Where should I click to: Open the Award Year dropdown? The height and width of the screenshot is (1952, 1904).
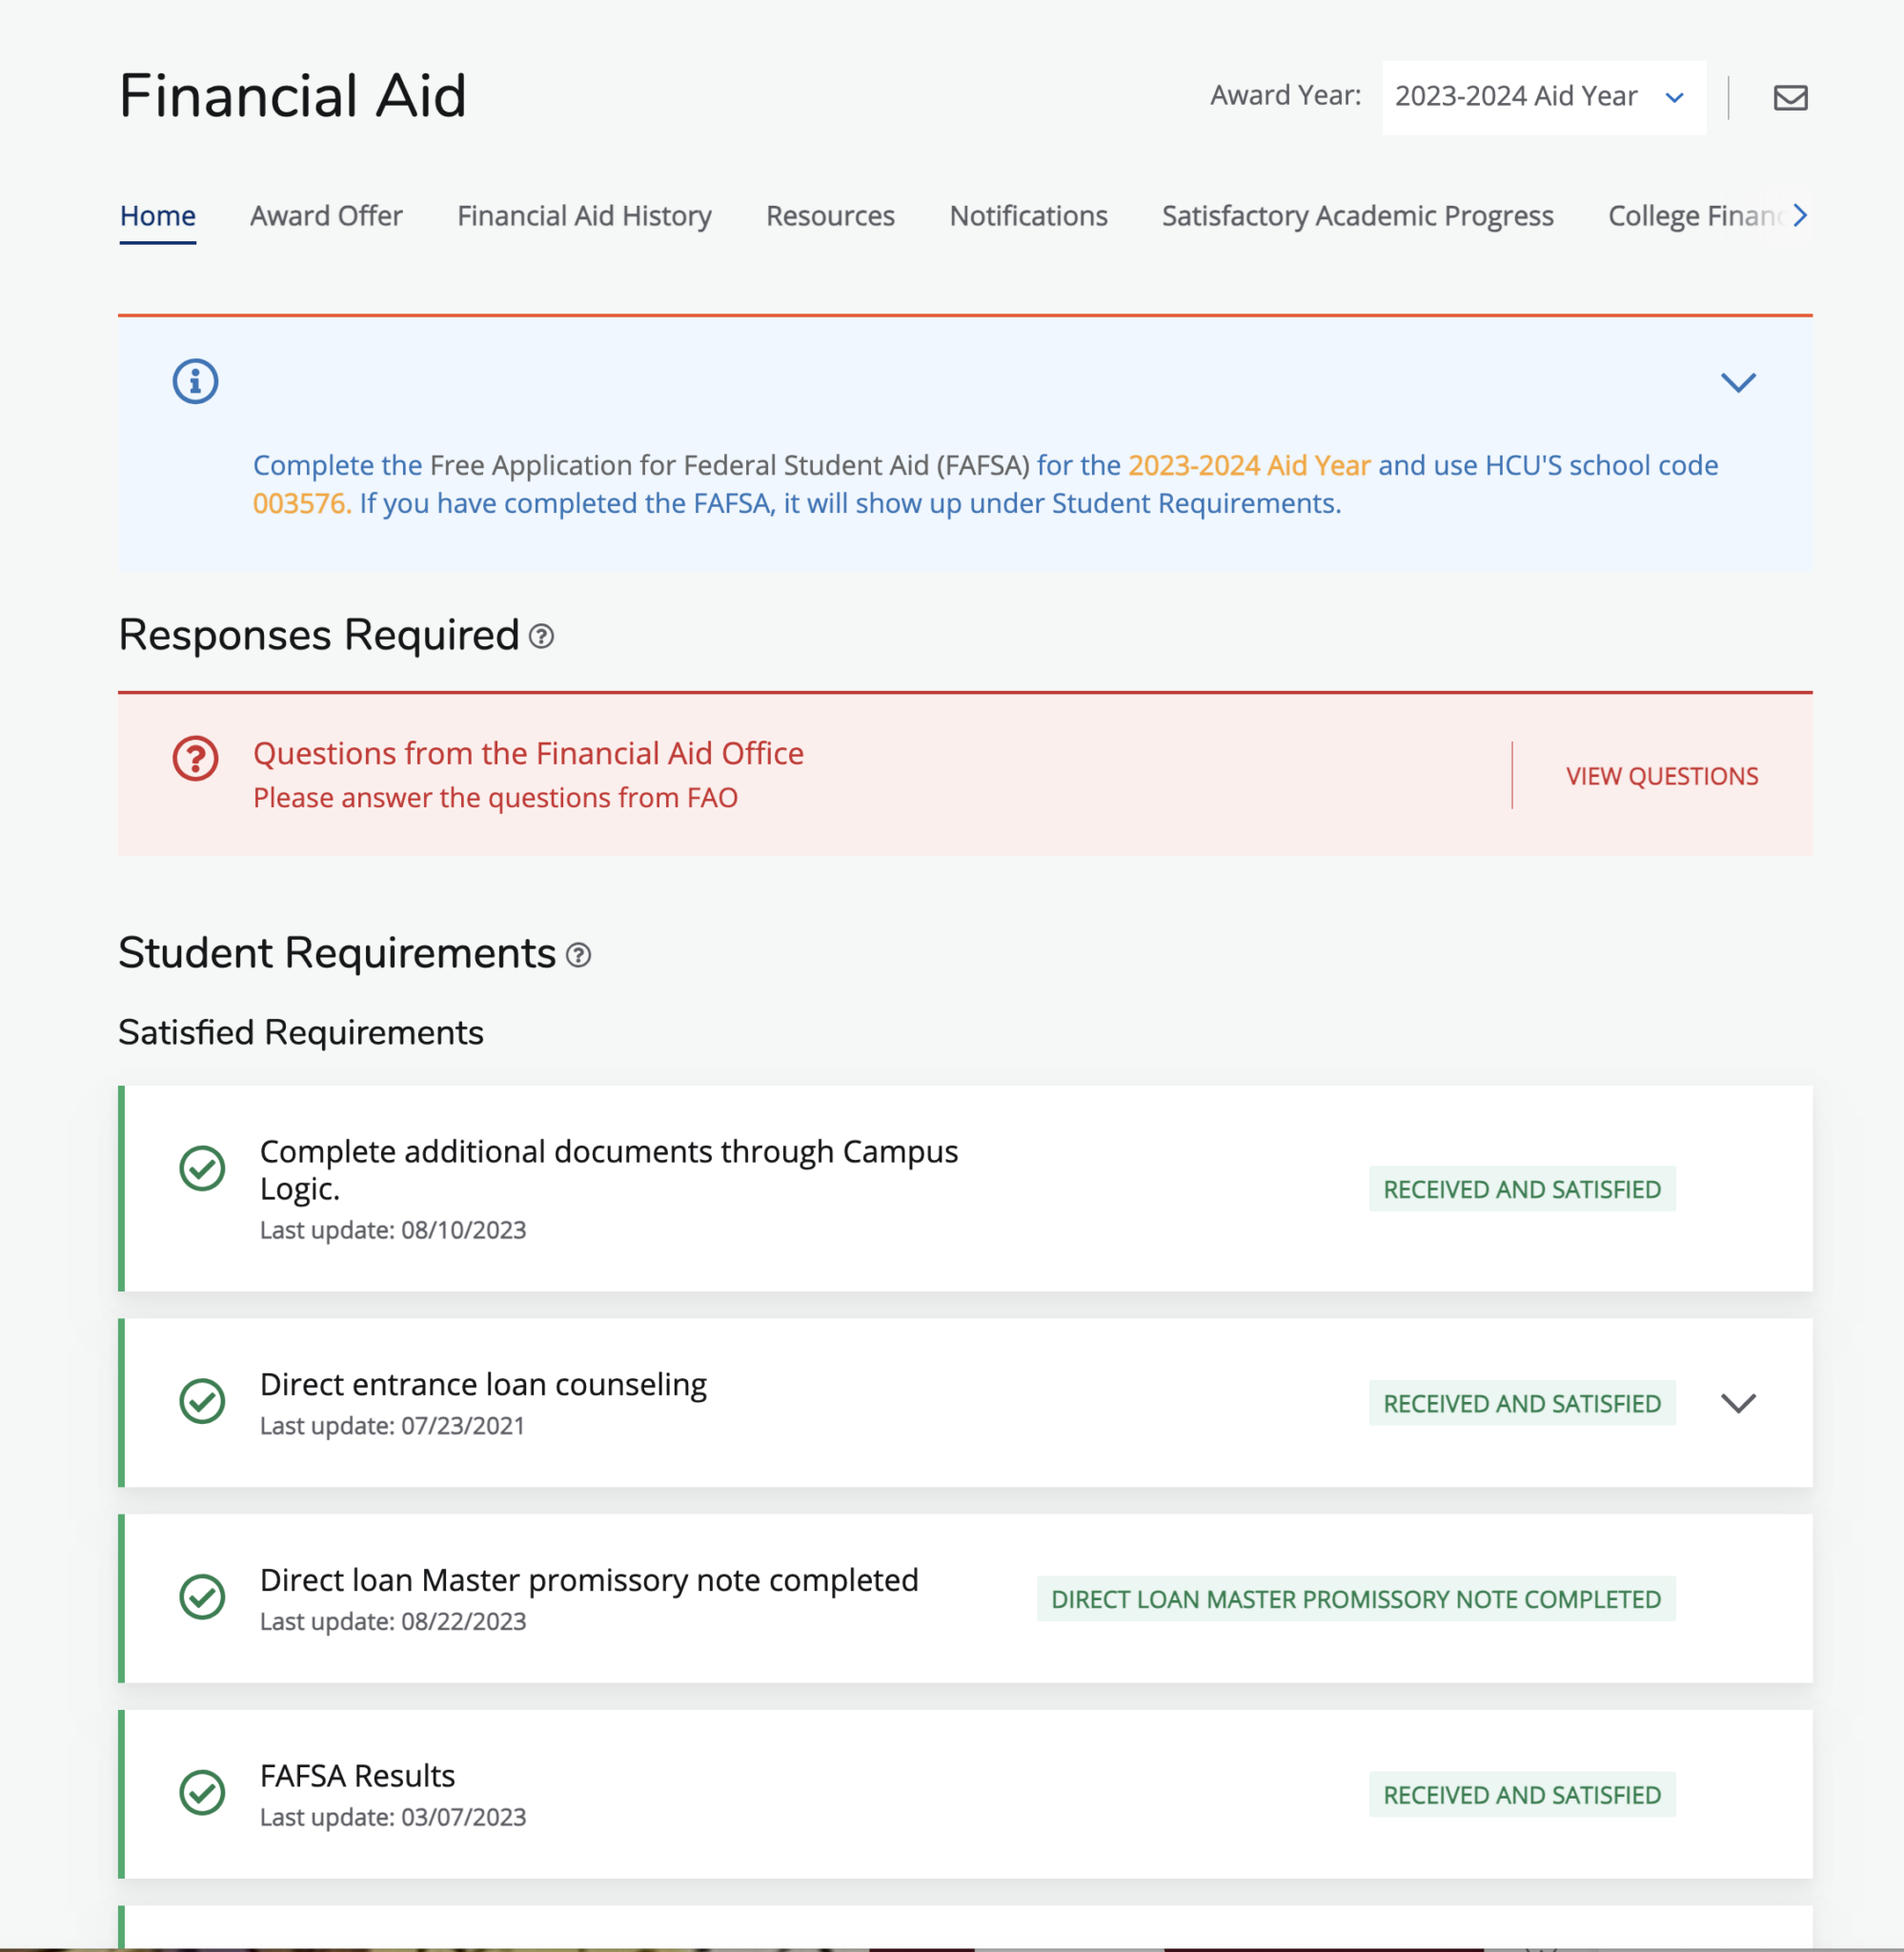click(1543, 97)
